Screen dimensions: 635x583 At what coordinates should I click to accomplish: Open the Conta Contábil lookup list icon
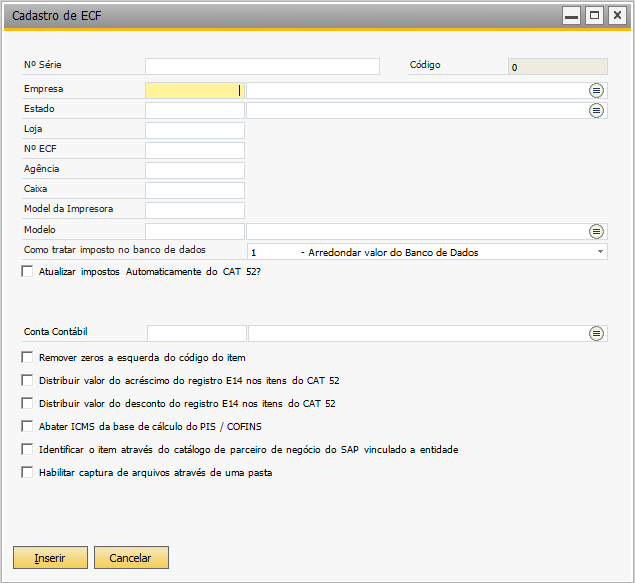(x=596, y=334)
